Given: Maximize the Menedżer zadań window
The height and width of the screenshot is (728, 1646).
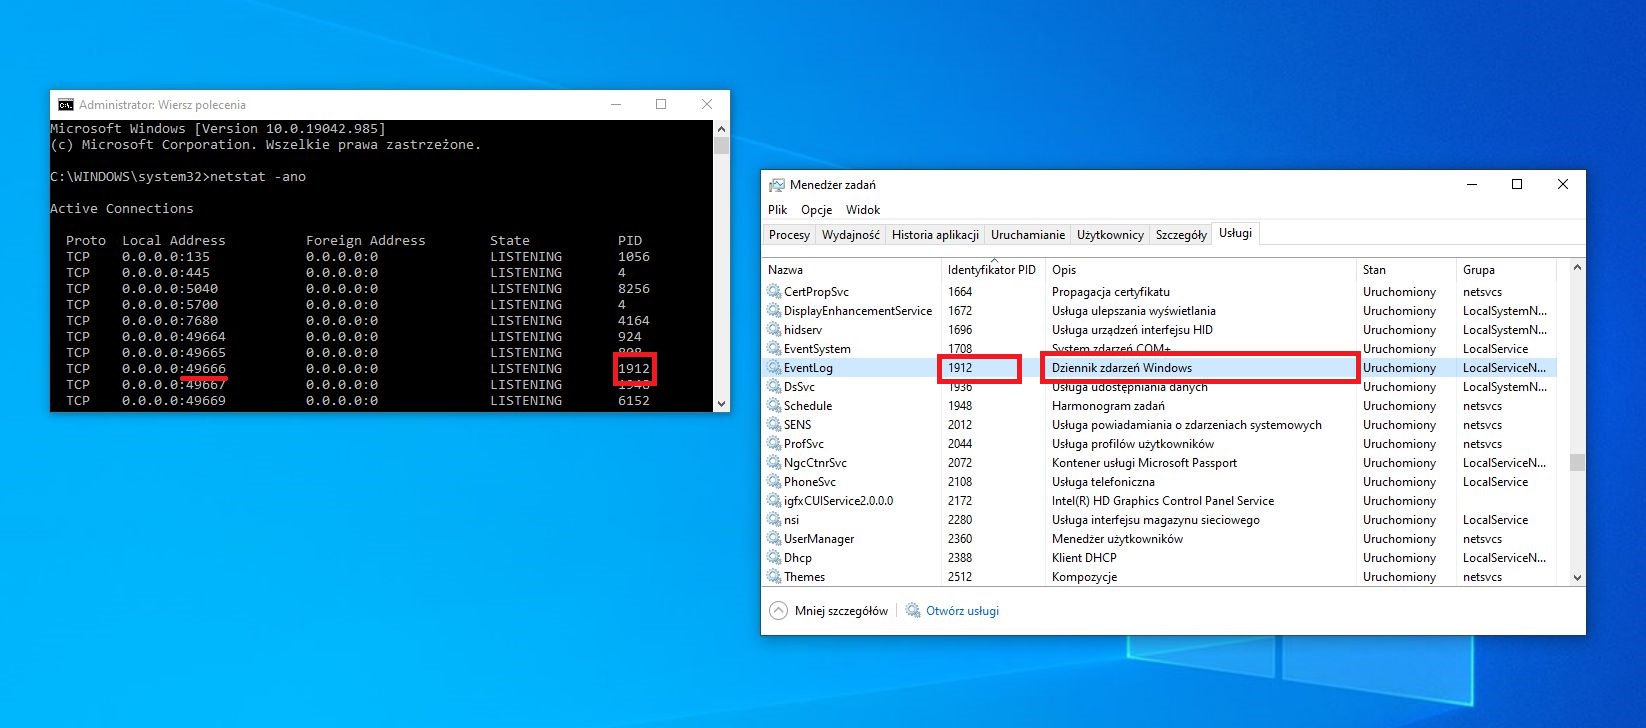Looking at the screenshot, I should (1517, 185).
